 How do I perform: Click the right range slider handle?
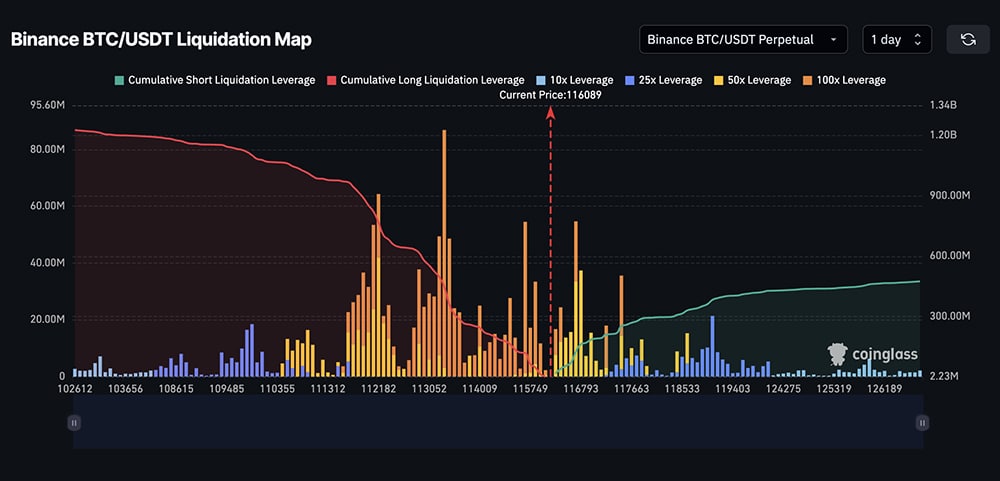[x=922, y=423]
